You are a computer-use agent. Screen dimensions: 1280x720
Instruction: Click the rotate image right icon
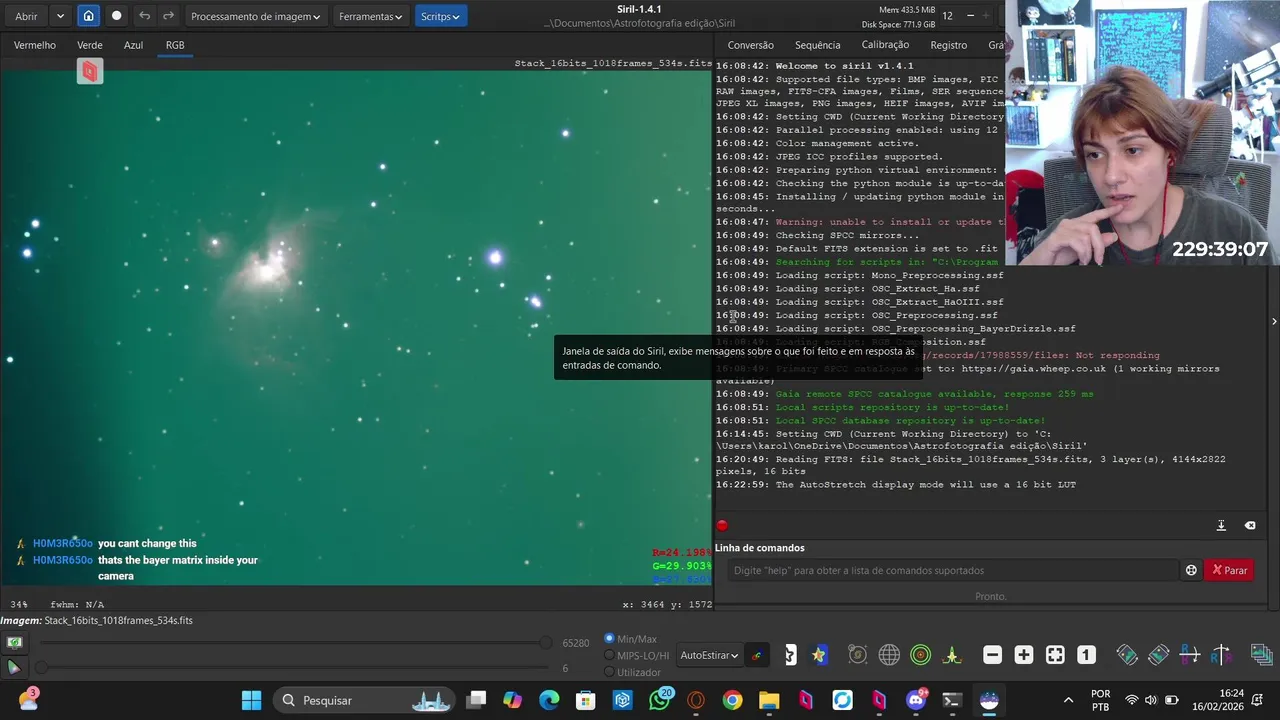pos(1158,655)
